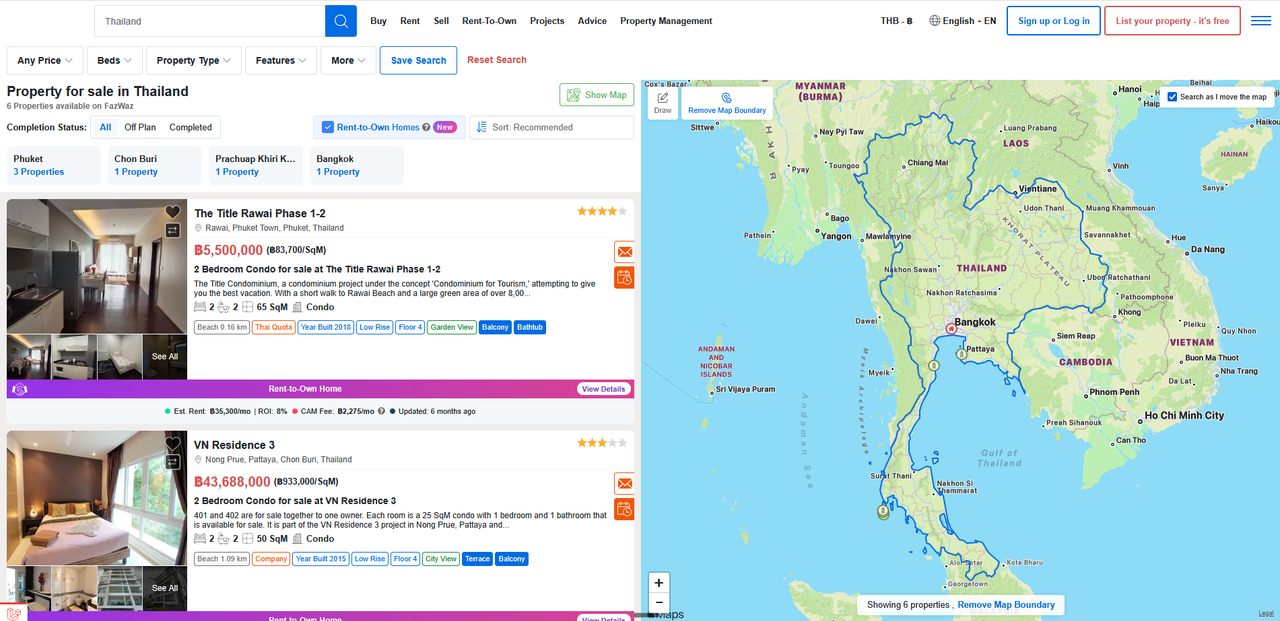
Task: Filter by Chon Buri 1 Property
Action: tap(155, 165)
